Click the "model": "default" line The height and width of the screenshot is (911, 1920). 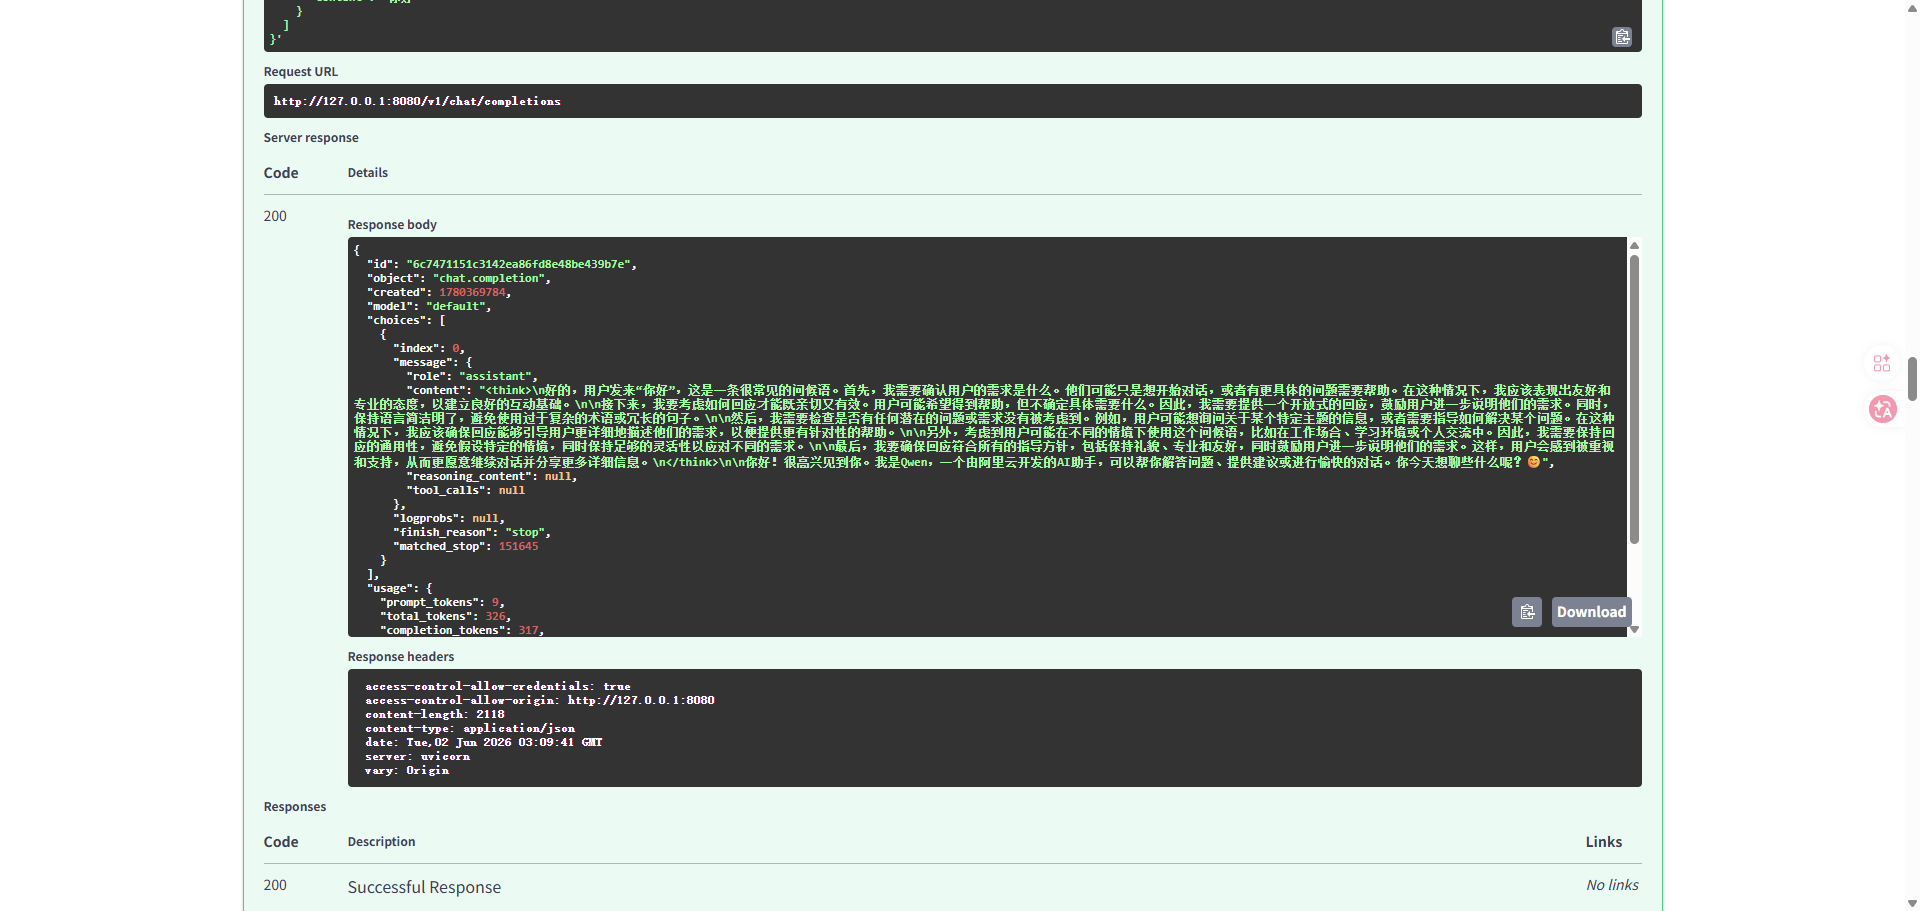(x=428, y=306)
